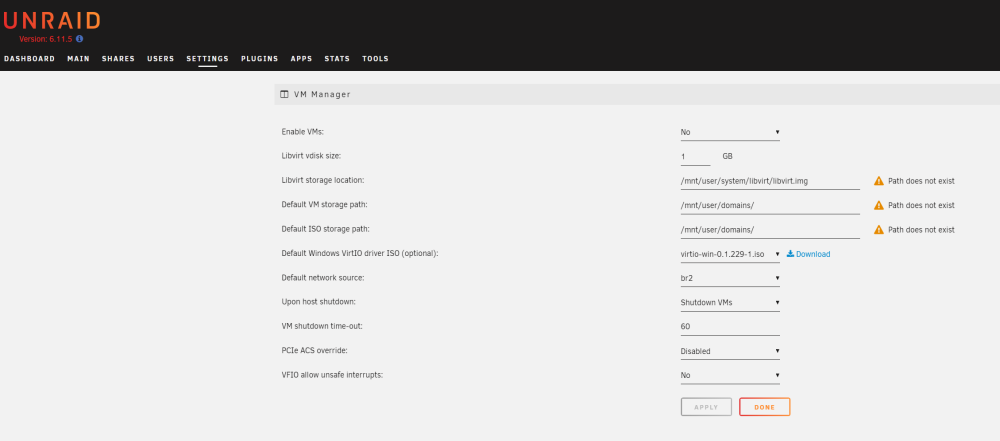Click the Upon host shutdown label
1000x441 pixels.
coord(318,302)
